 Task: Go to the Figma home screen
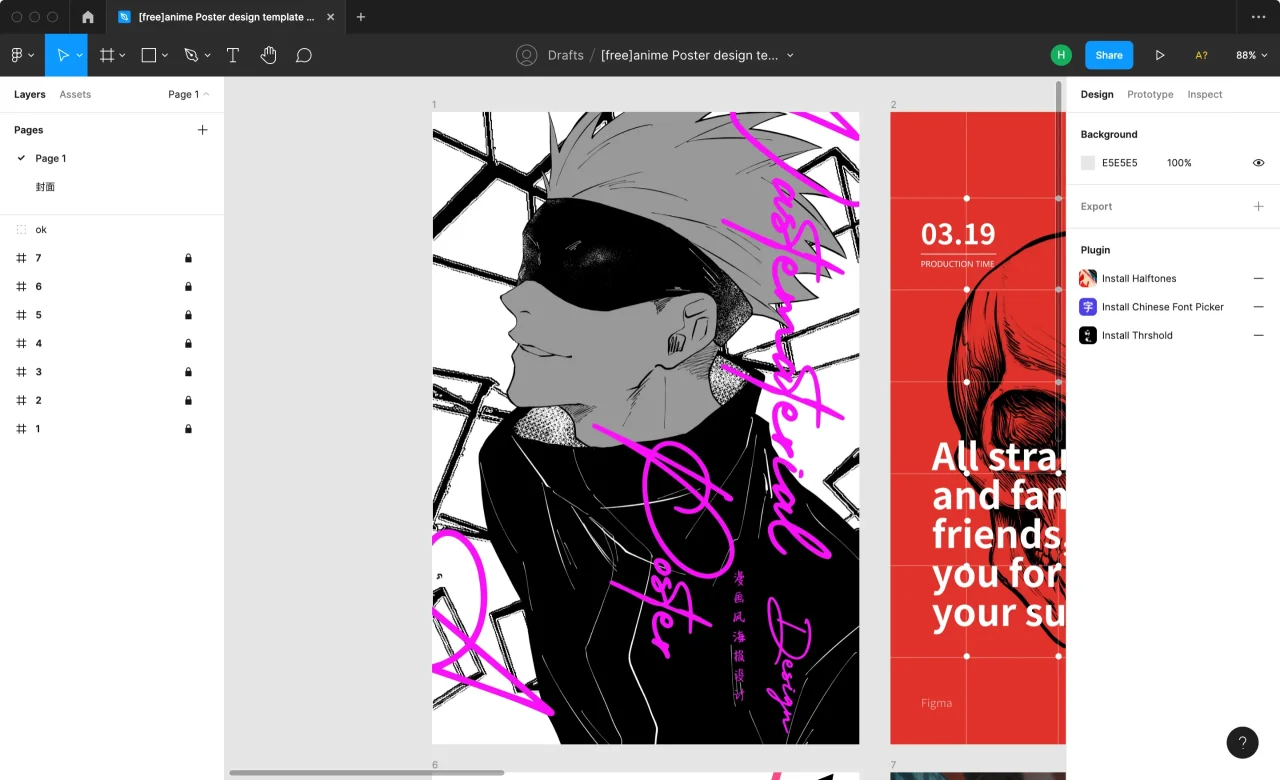(88, 17)
